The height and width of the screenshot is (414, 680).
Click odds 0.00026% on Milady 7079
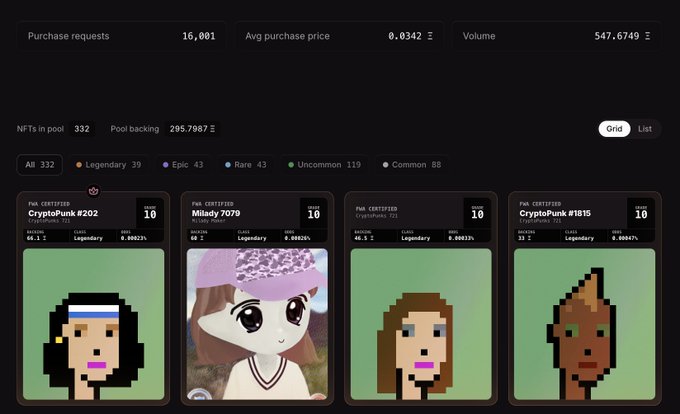pos(297,238)
